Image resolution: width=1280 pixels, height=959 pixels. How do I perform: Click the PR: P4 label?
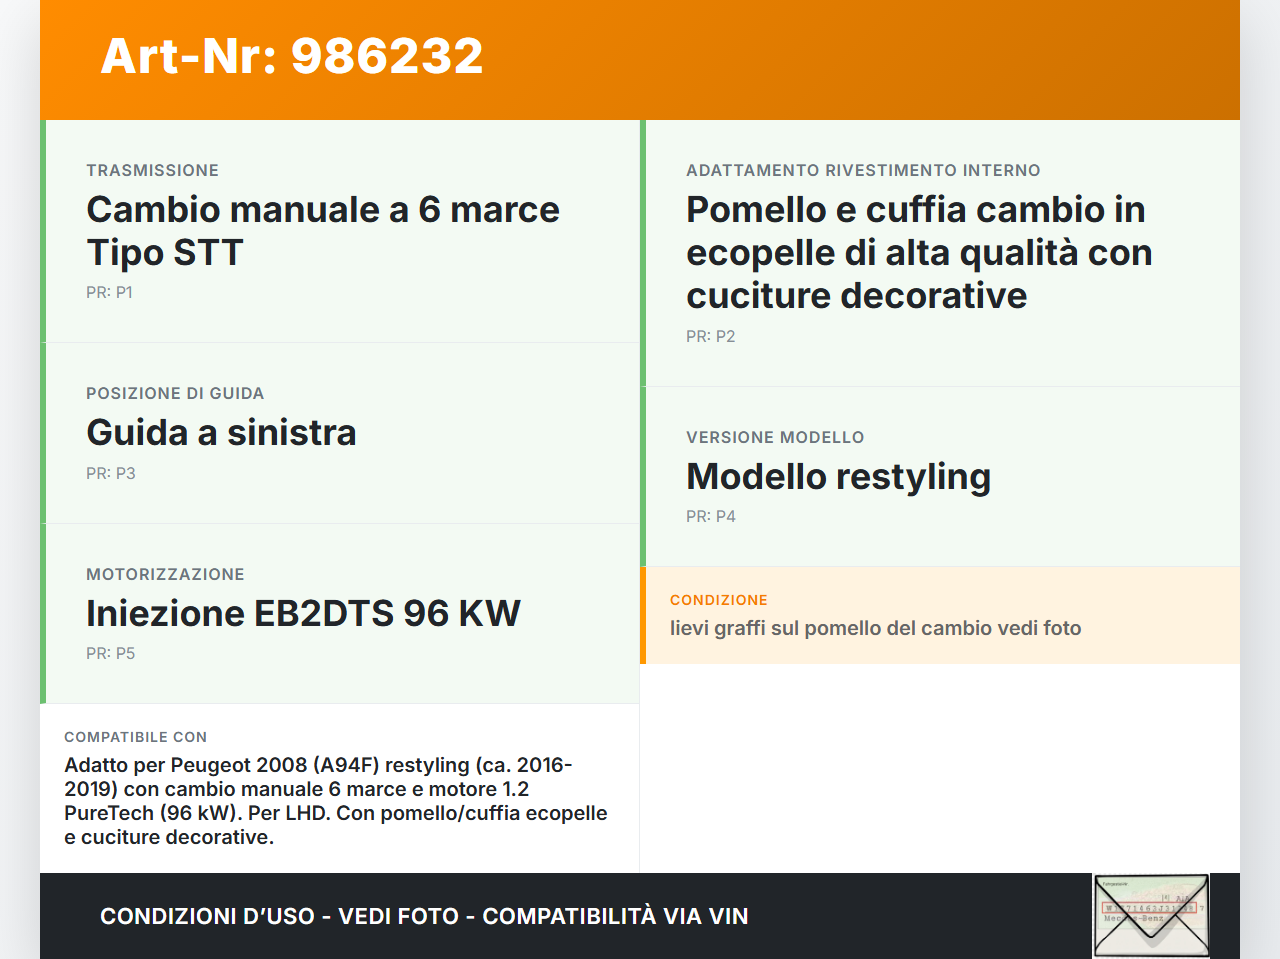pyautogui.click(x=710, y=516)
